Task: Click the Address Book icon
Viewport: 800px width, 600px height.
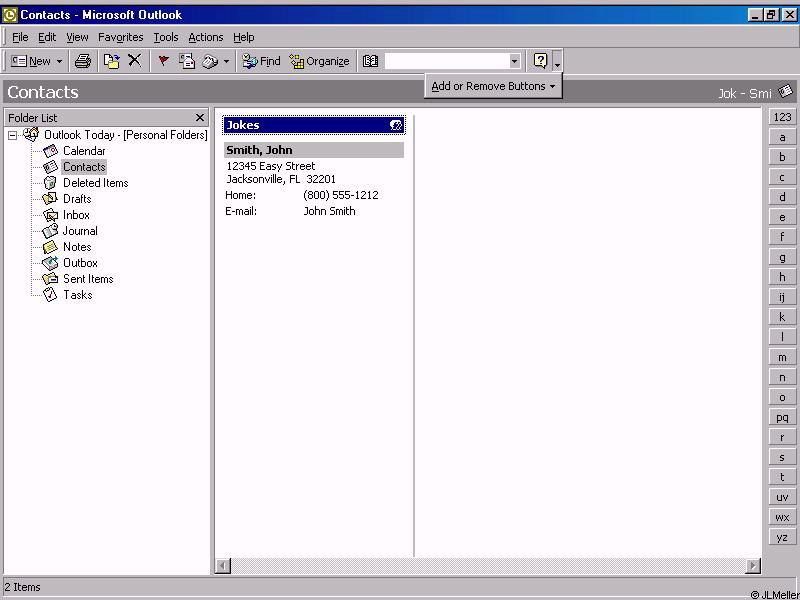Action: click(370, 61)
